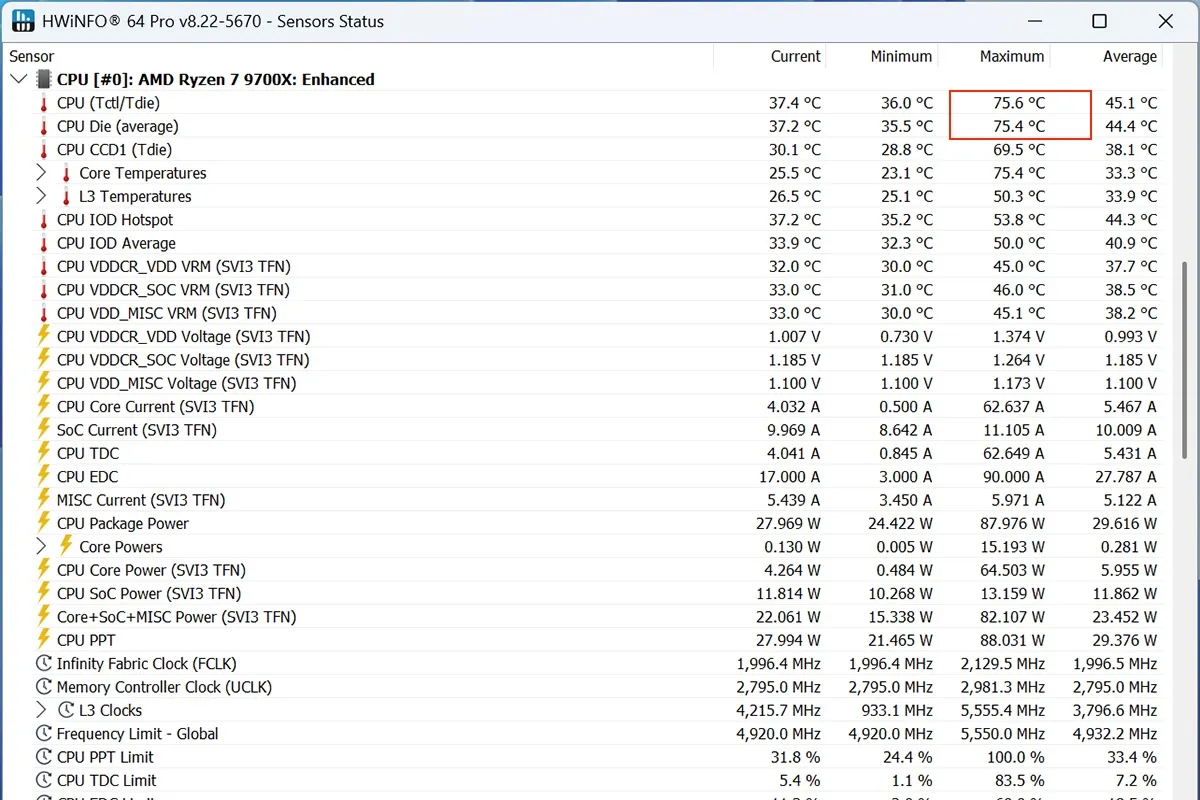Click the clock icon for Memory Controller Clock

[x=43, y=687]
